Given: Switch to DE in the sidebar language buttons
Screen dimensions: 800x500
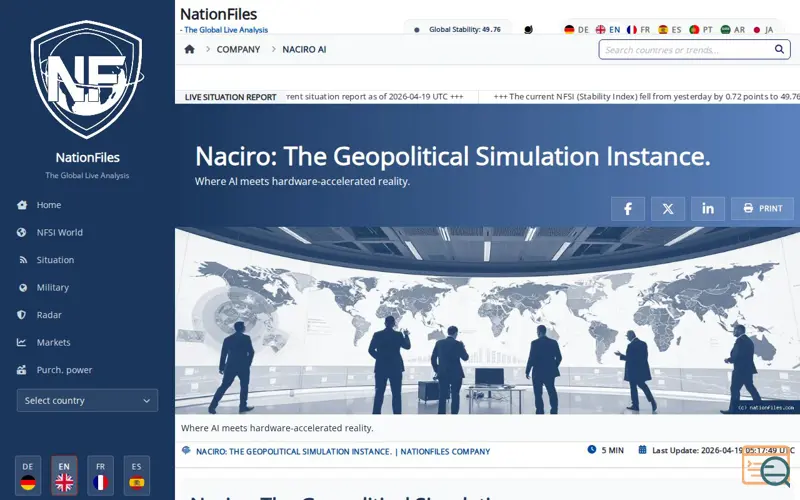Looking at the screenshot, I should (28, 475).
